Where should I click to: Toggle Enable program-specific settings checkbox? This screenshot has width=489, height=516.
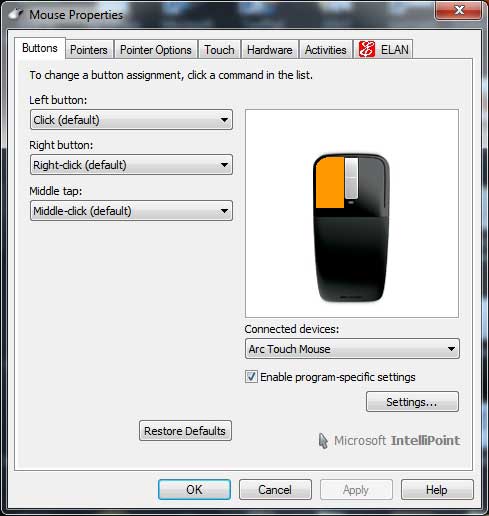(x=251, y=377)
